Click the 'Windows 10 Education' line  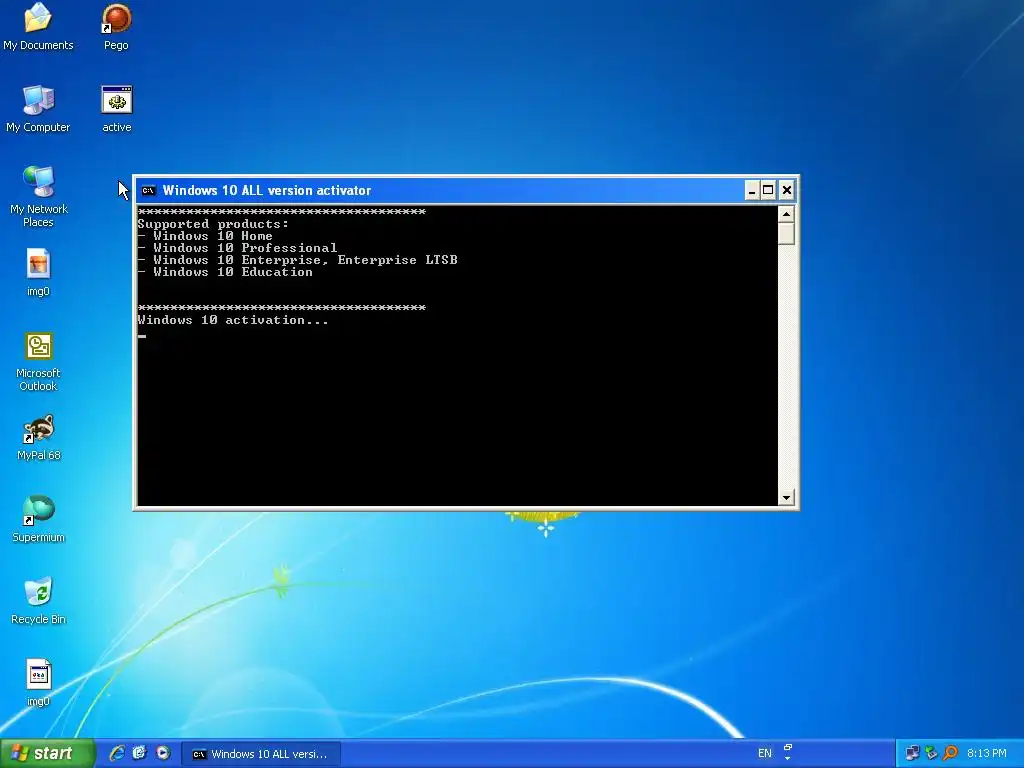tap(225, 272)
